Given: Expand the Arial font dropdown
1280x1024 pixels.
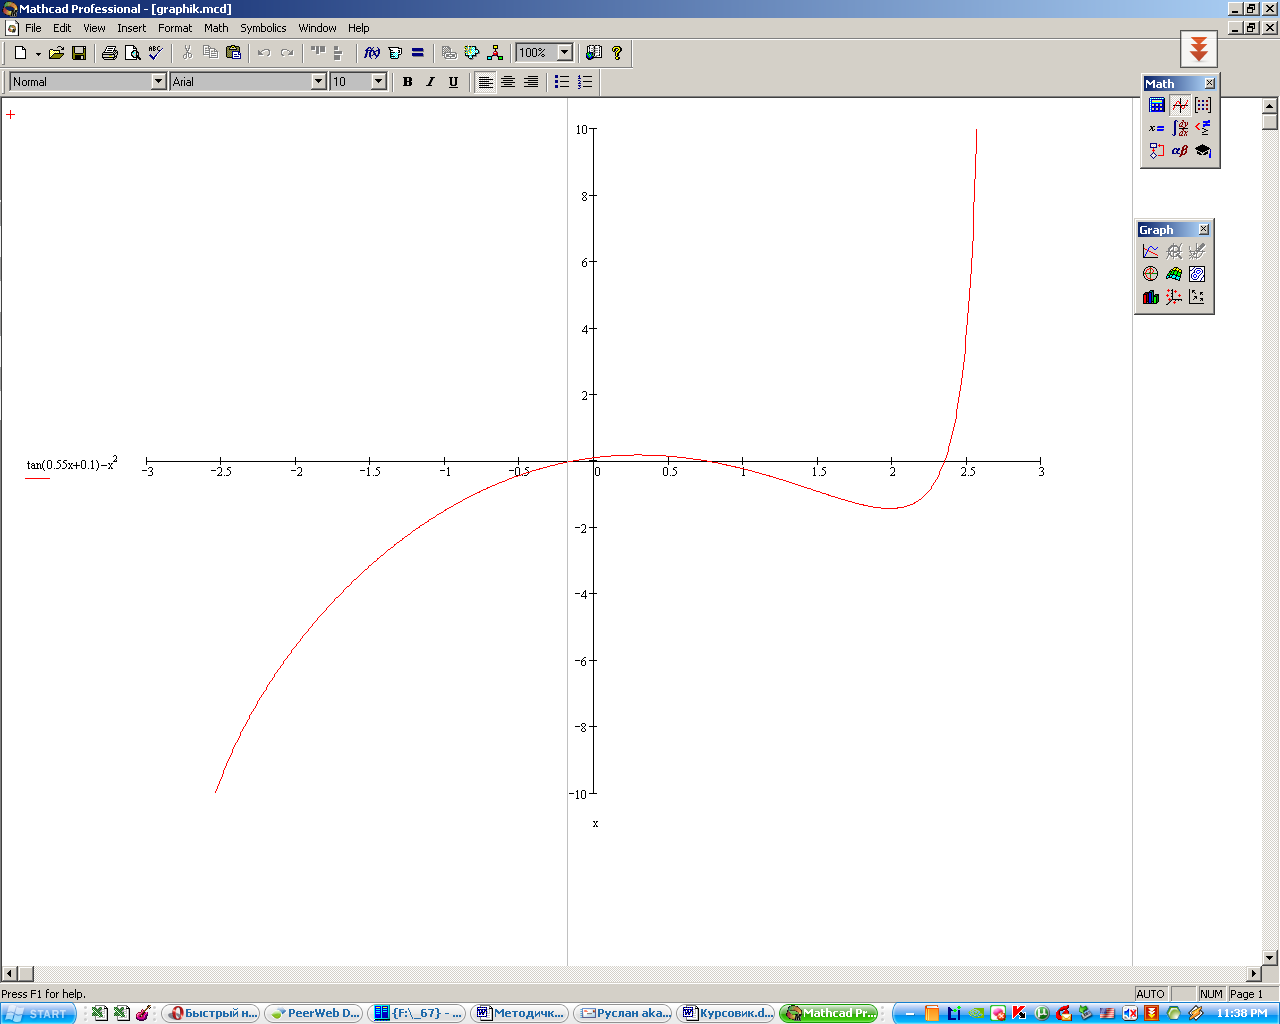Looking at the screenshot, I should pos(319,82).
